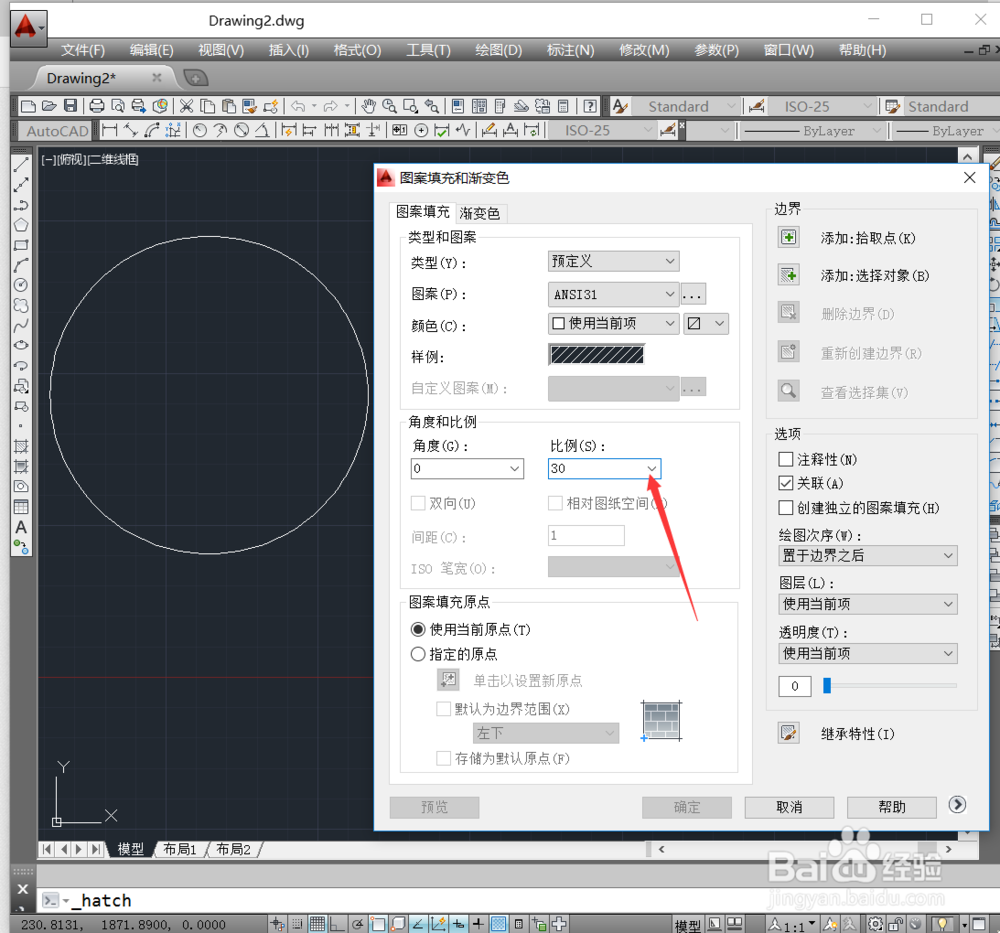Image resolution: width=1000 pixels, height=933 pixels.
Task: Open pattern browse ellipsis button
Action: [693, 294]
